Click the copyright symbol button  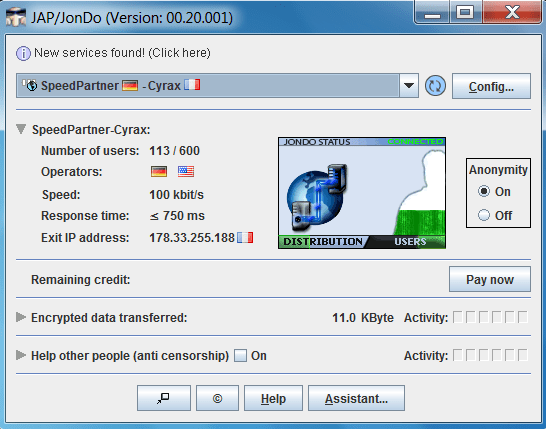click(x=217, y=398)
